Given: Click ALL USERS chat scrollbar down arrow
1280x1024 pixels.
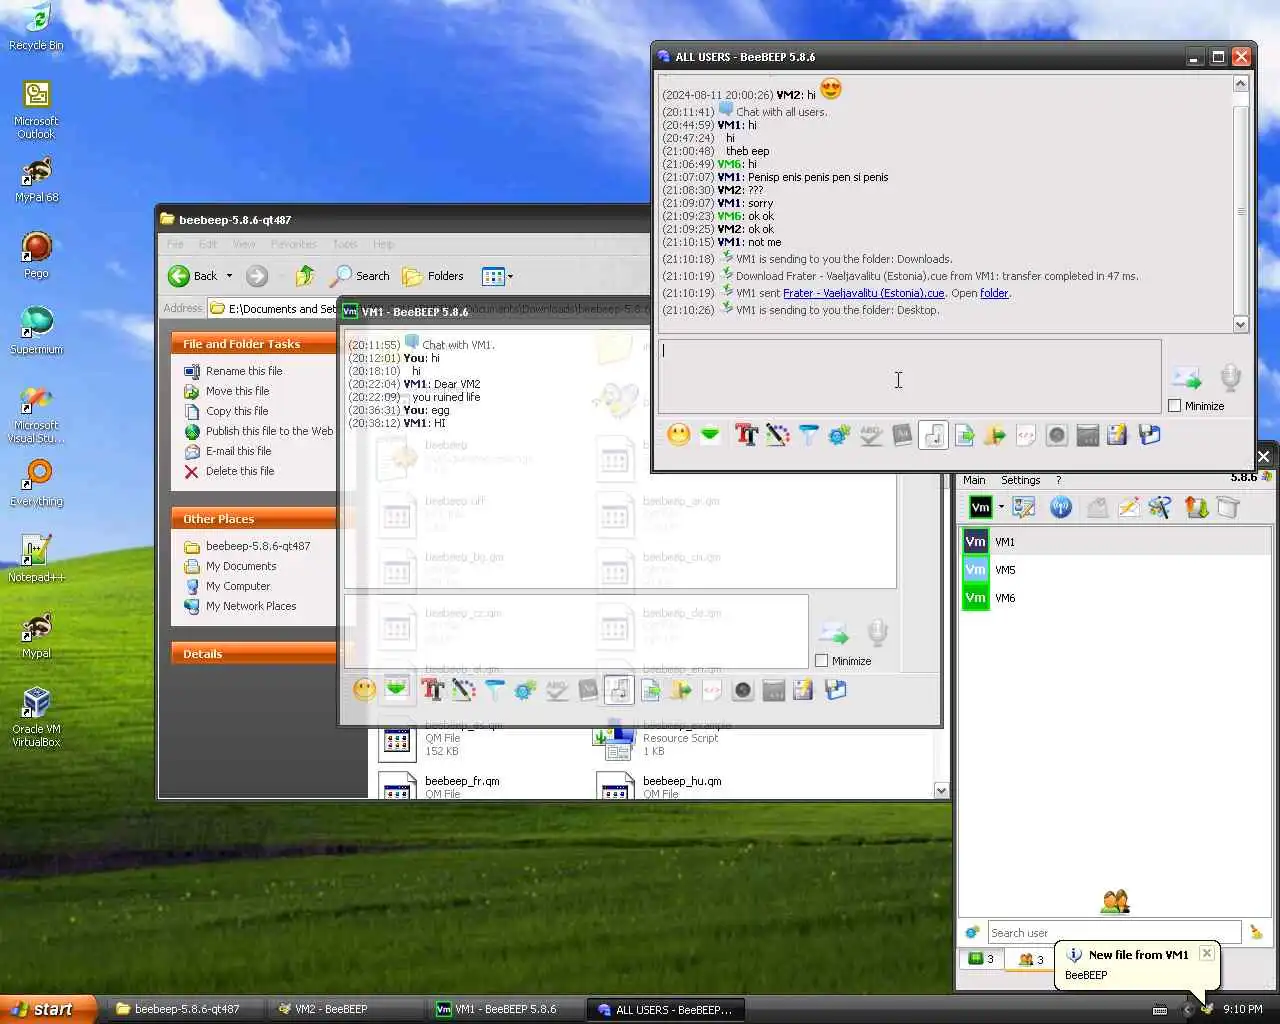Looking at the screenshot, I should (1241, 324).
